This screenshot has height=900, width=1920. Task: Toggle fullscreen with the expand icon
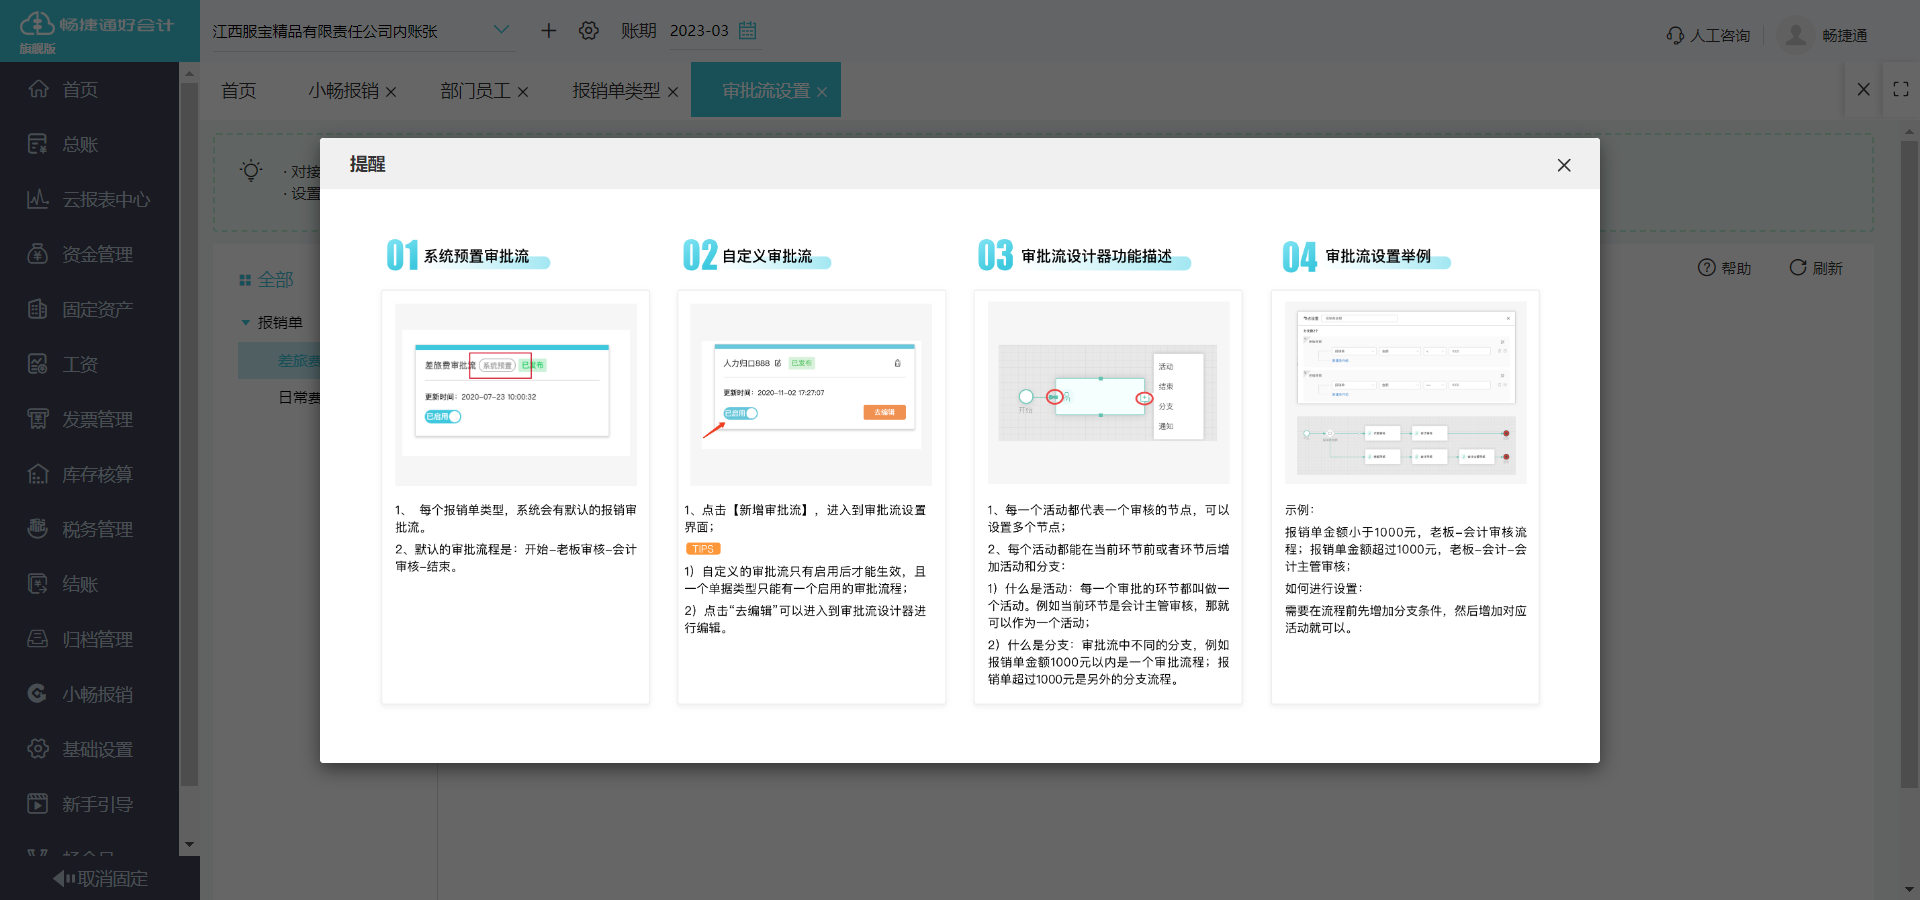tap(1901, 89)
